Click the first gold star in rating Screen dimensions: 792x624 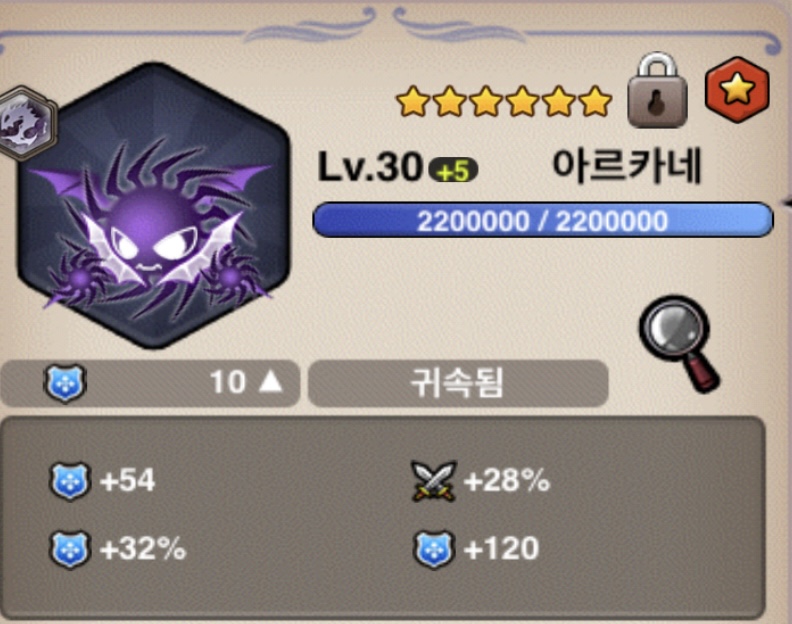tap(413, 102)
